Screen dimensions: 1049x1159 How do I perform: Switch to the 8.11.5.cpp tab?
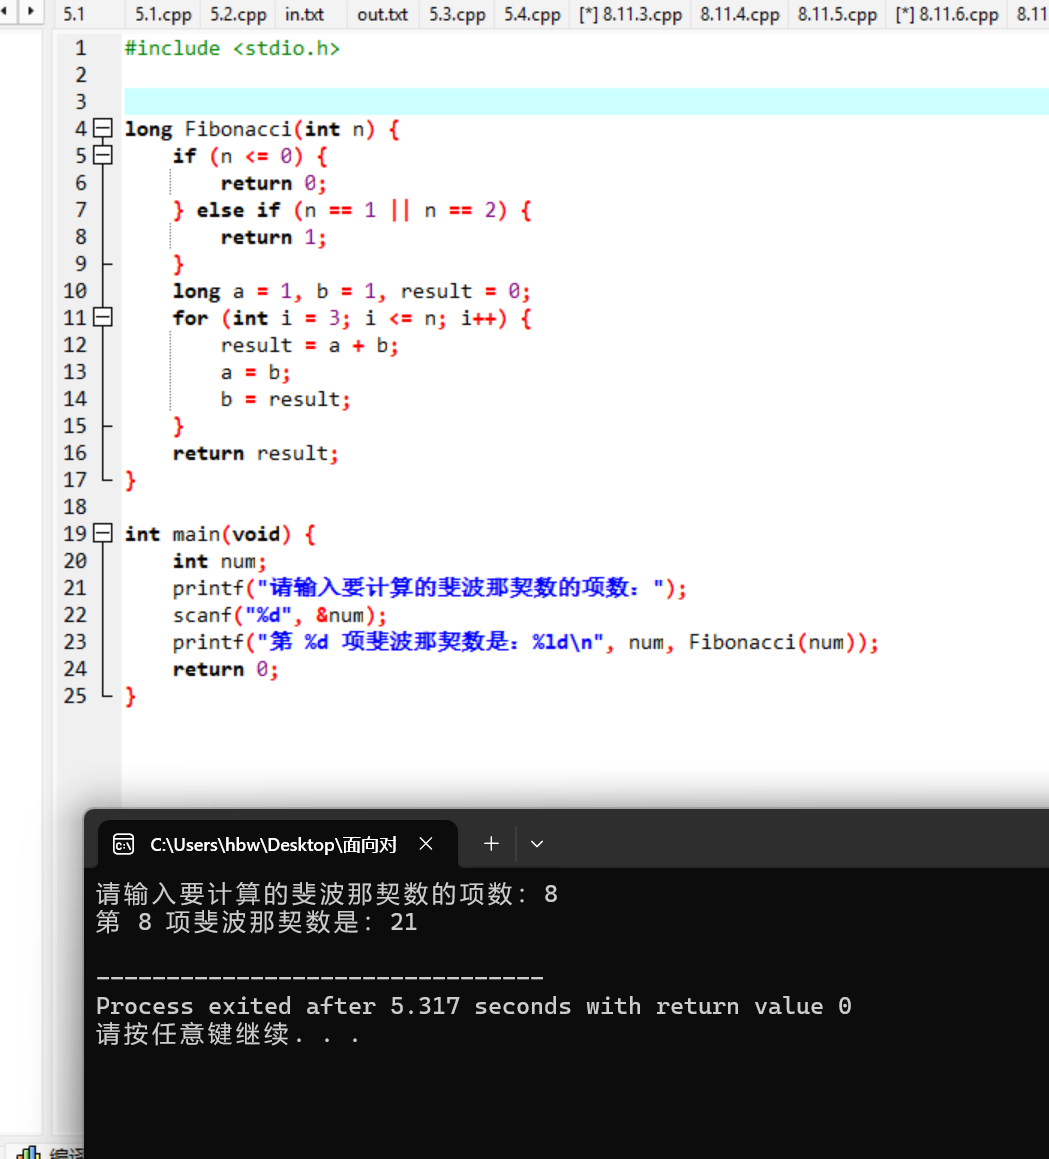[837, 14]
